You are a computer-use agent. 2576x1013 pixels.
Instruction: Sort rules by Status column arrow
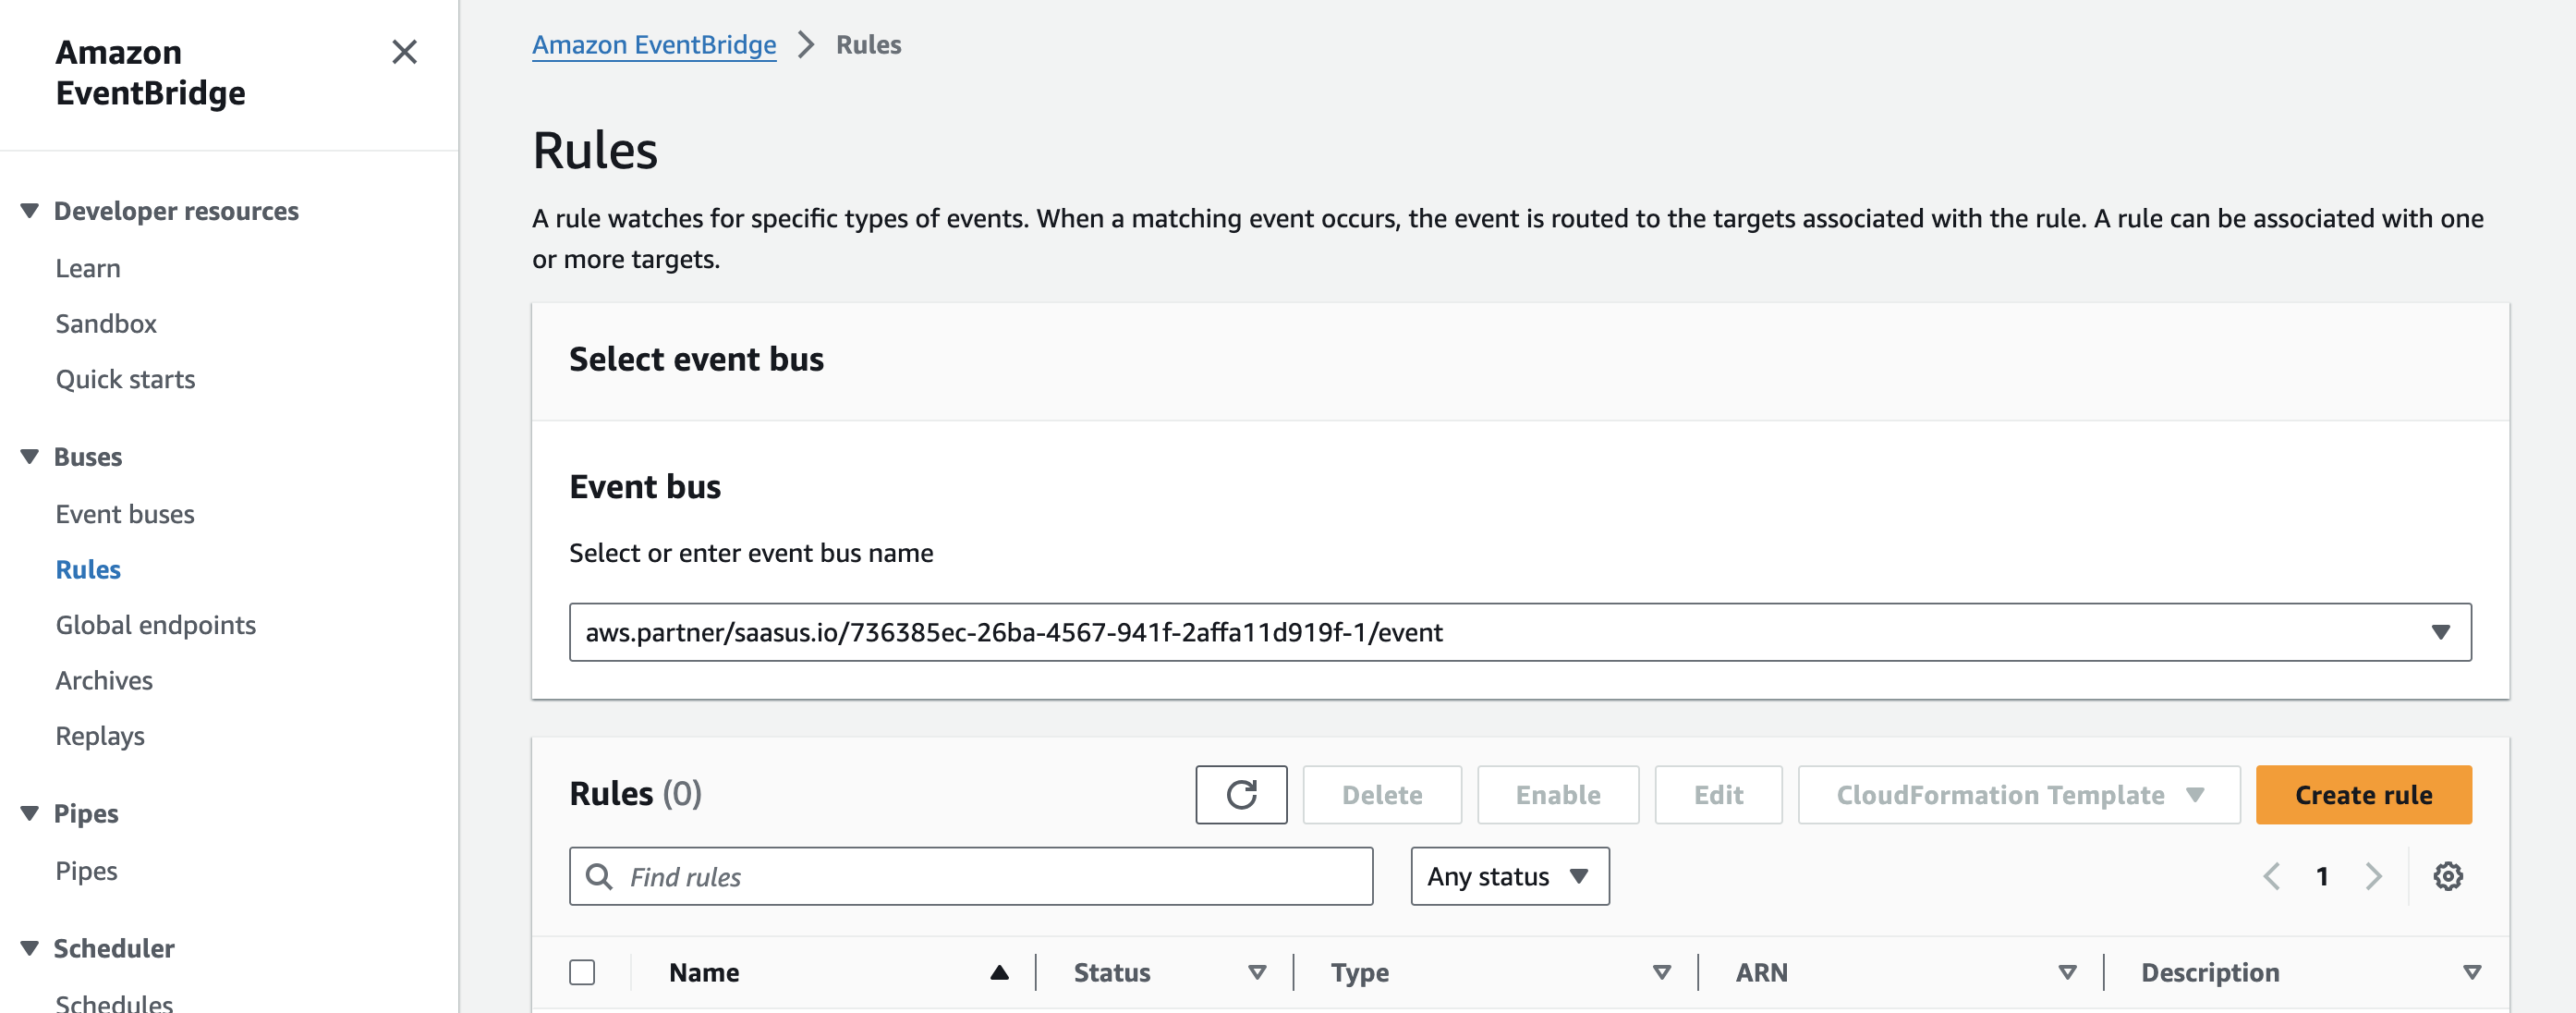pos(1257,973)
